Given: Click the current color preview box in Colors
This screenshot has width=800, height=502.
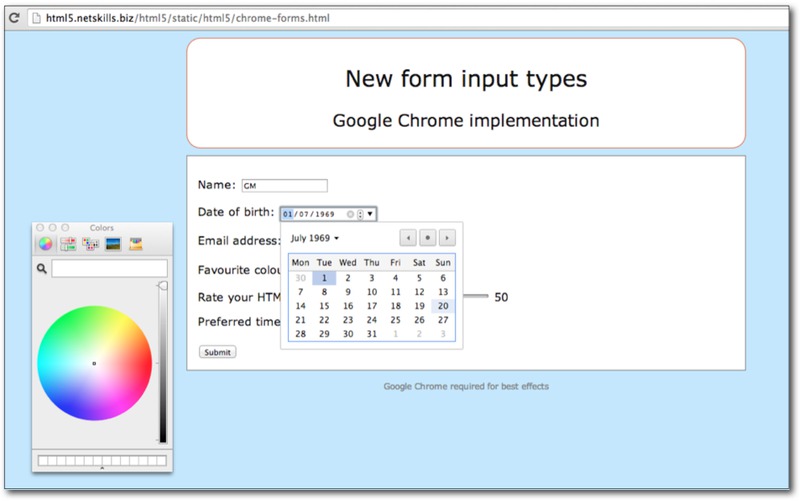Looking at the screenshot, I should click(109, 268).
